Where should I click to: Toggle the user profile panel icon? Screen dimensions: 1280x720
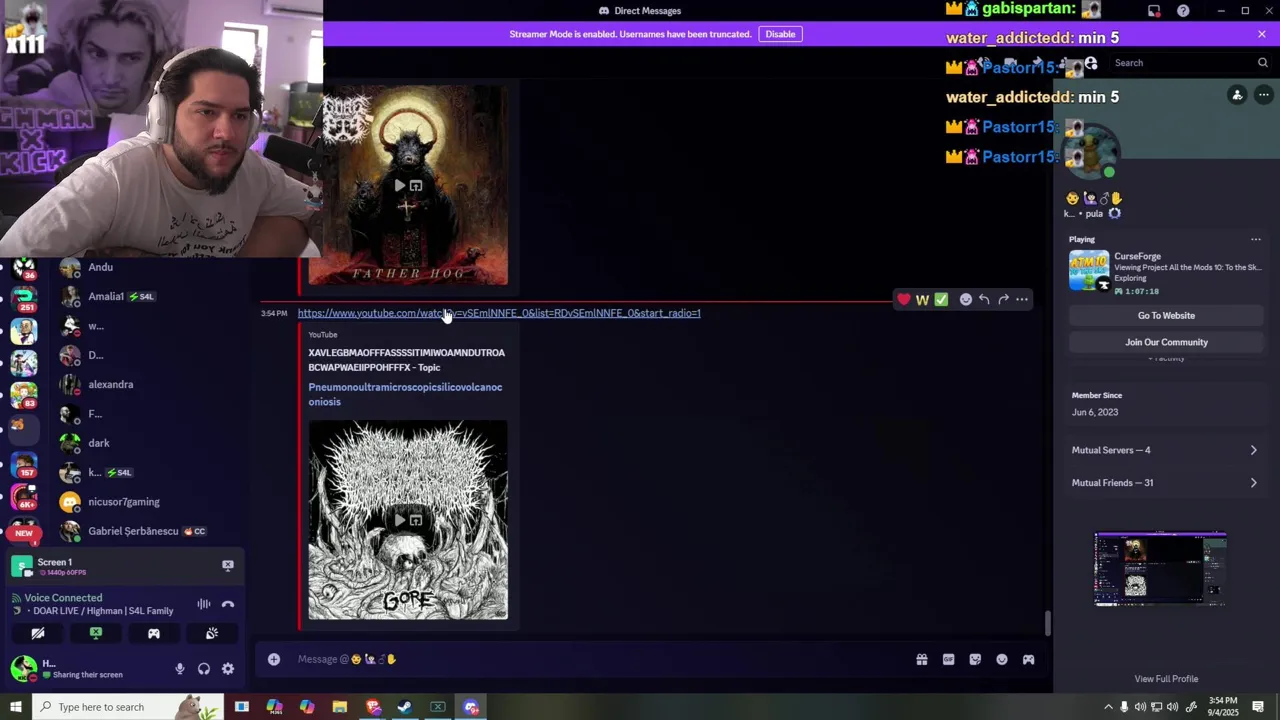click(1091, 63)
